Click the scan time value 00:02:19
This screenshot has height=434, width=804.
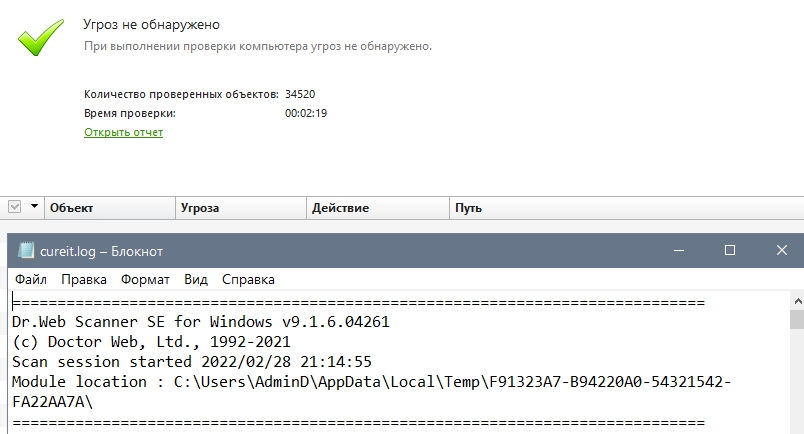(x=306, y=113)
